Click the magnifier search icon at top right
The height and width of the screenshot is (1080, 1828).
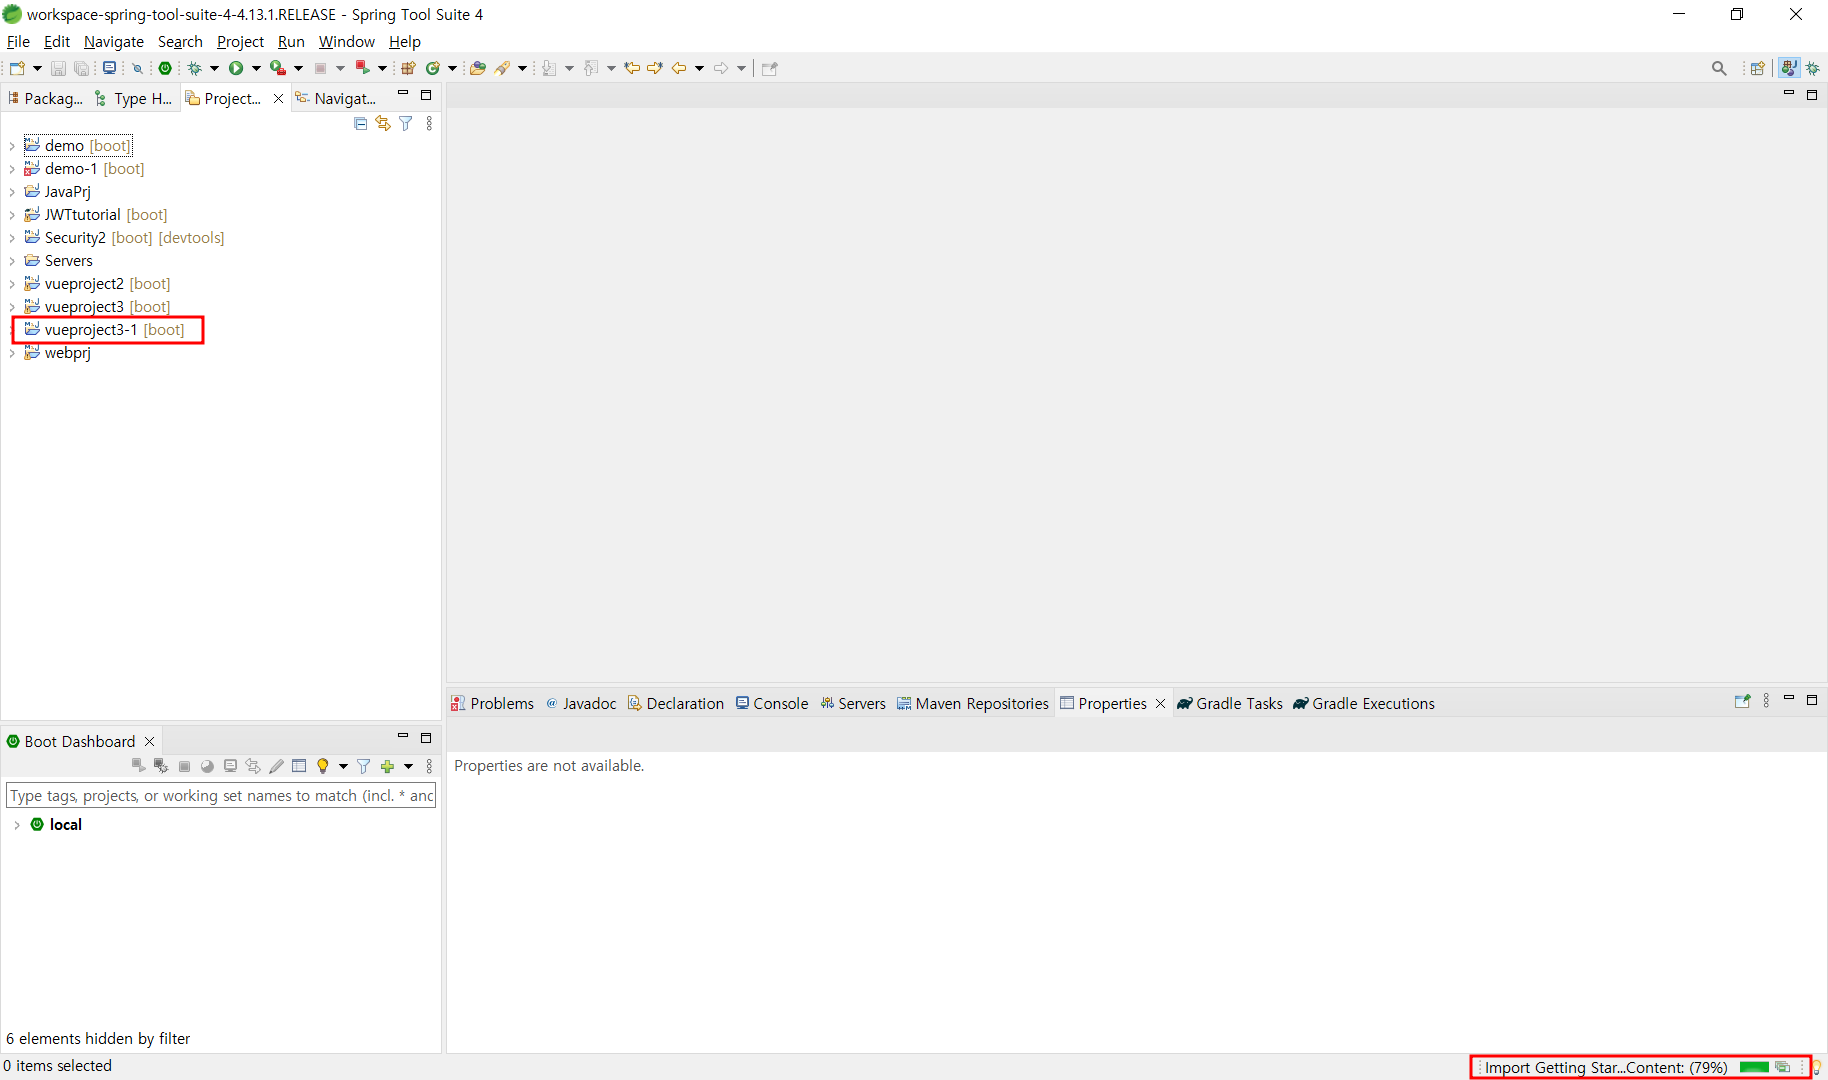coord(1719,68)
